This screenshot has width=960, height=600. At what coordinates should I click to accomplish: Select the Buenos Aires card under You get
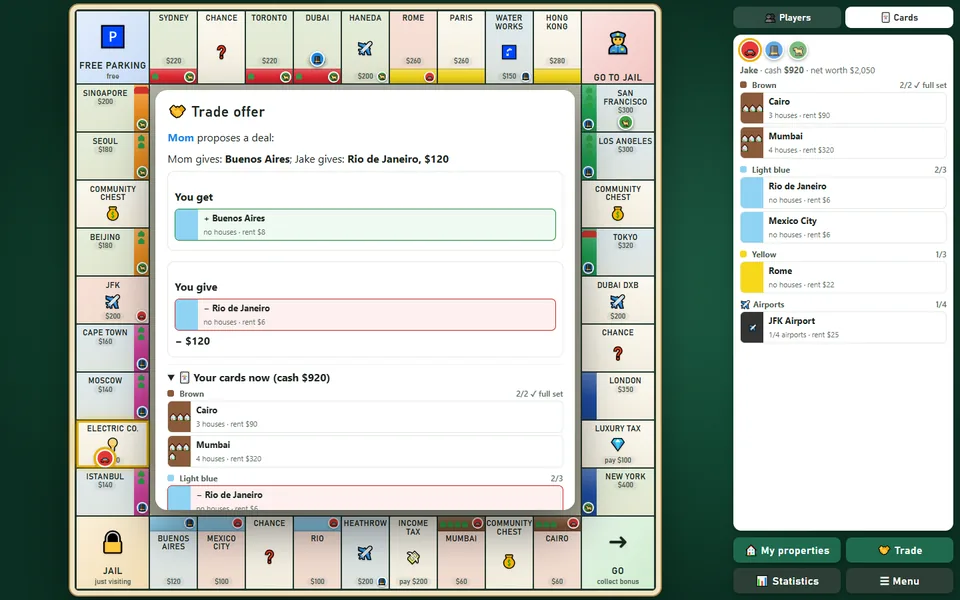pos(365,225)
